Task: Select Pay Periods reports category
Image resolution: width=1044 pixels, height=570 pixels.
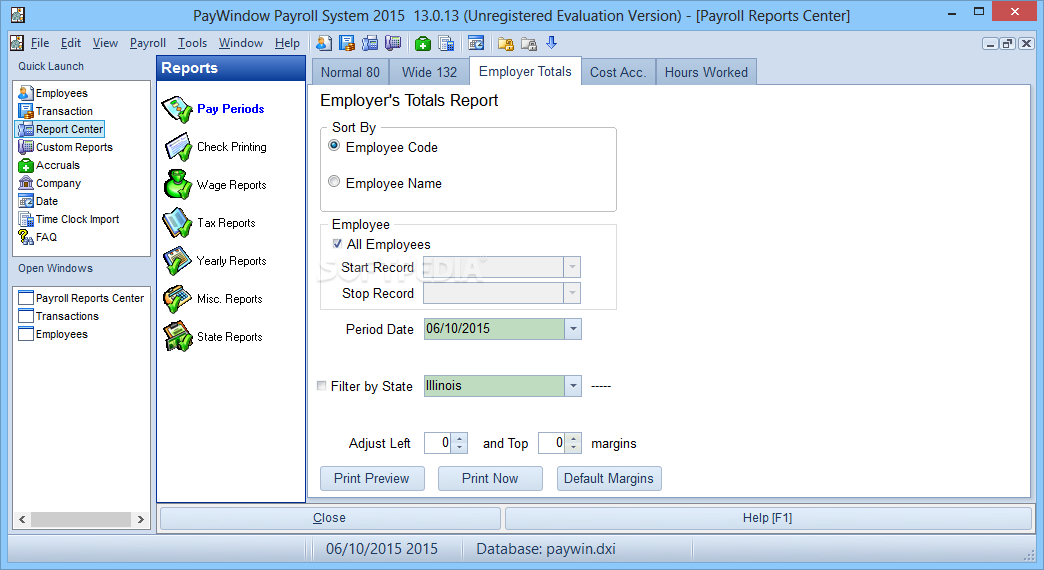Action: 214,109
